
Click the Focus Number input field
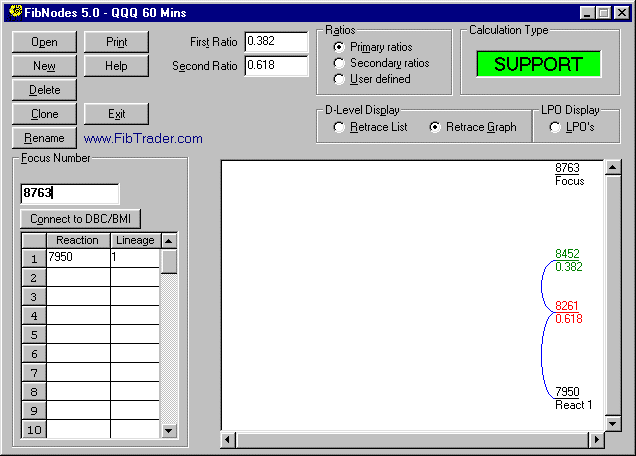coord(70,193)
